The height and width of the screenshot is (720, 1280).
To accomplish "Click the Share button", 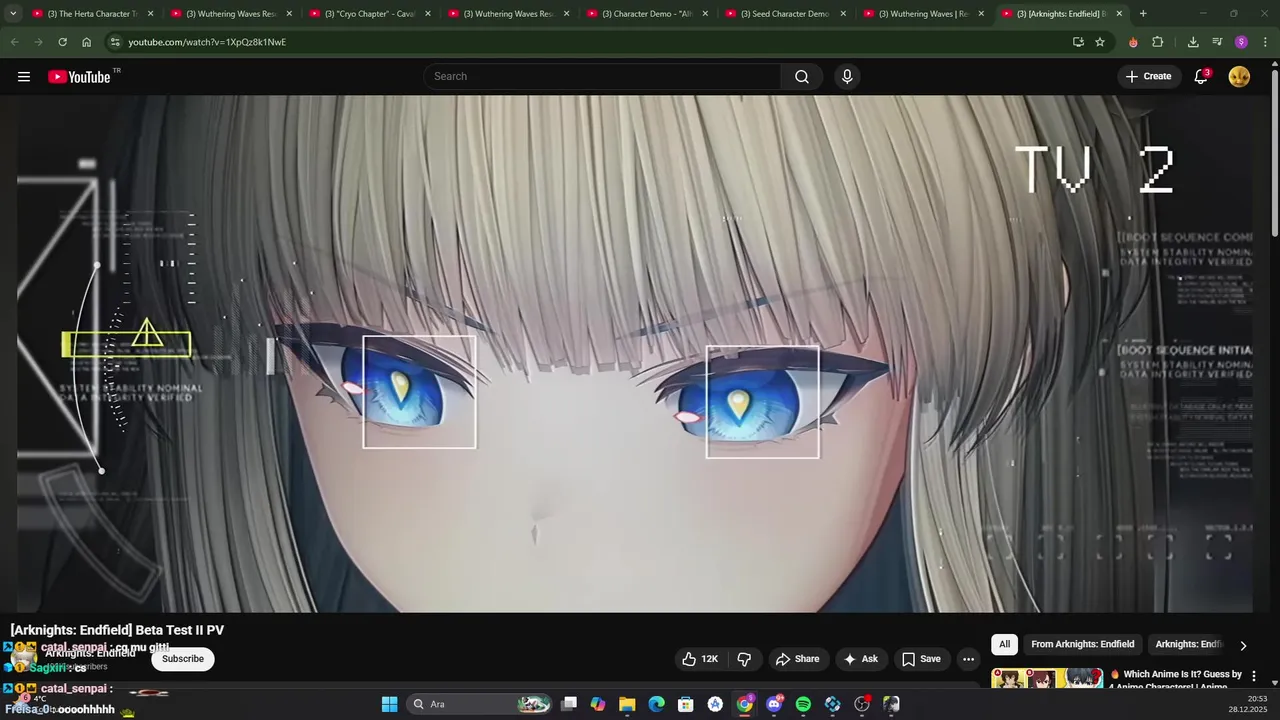I will point(797,659).
